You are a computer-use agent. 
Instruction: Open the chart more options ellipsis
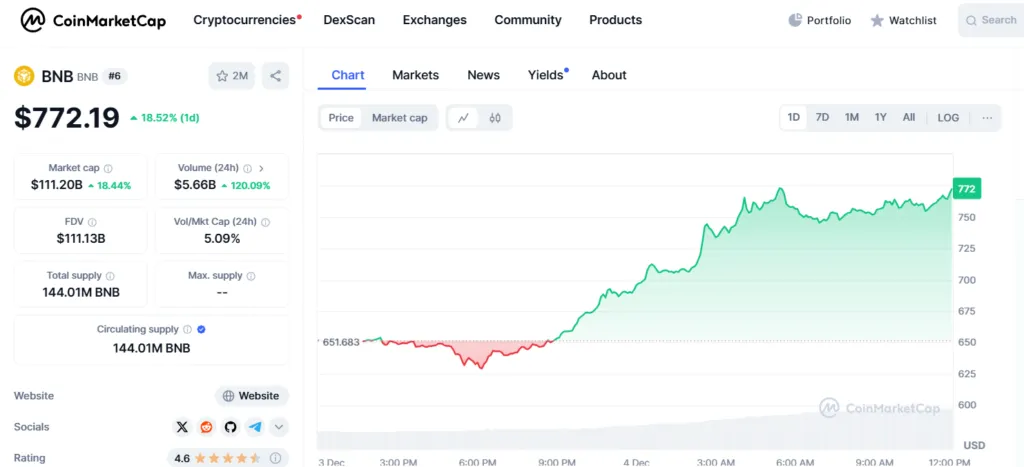tap(987, 118)
